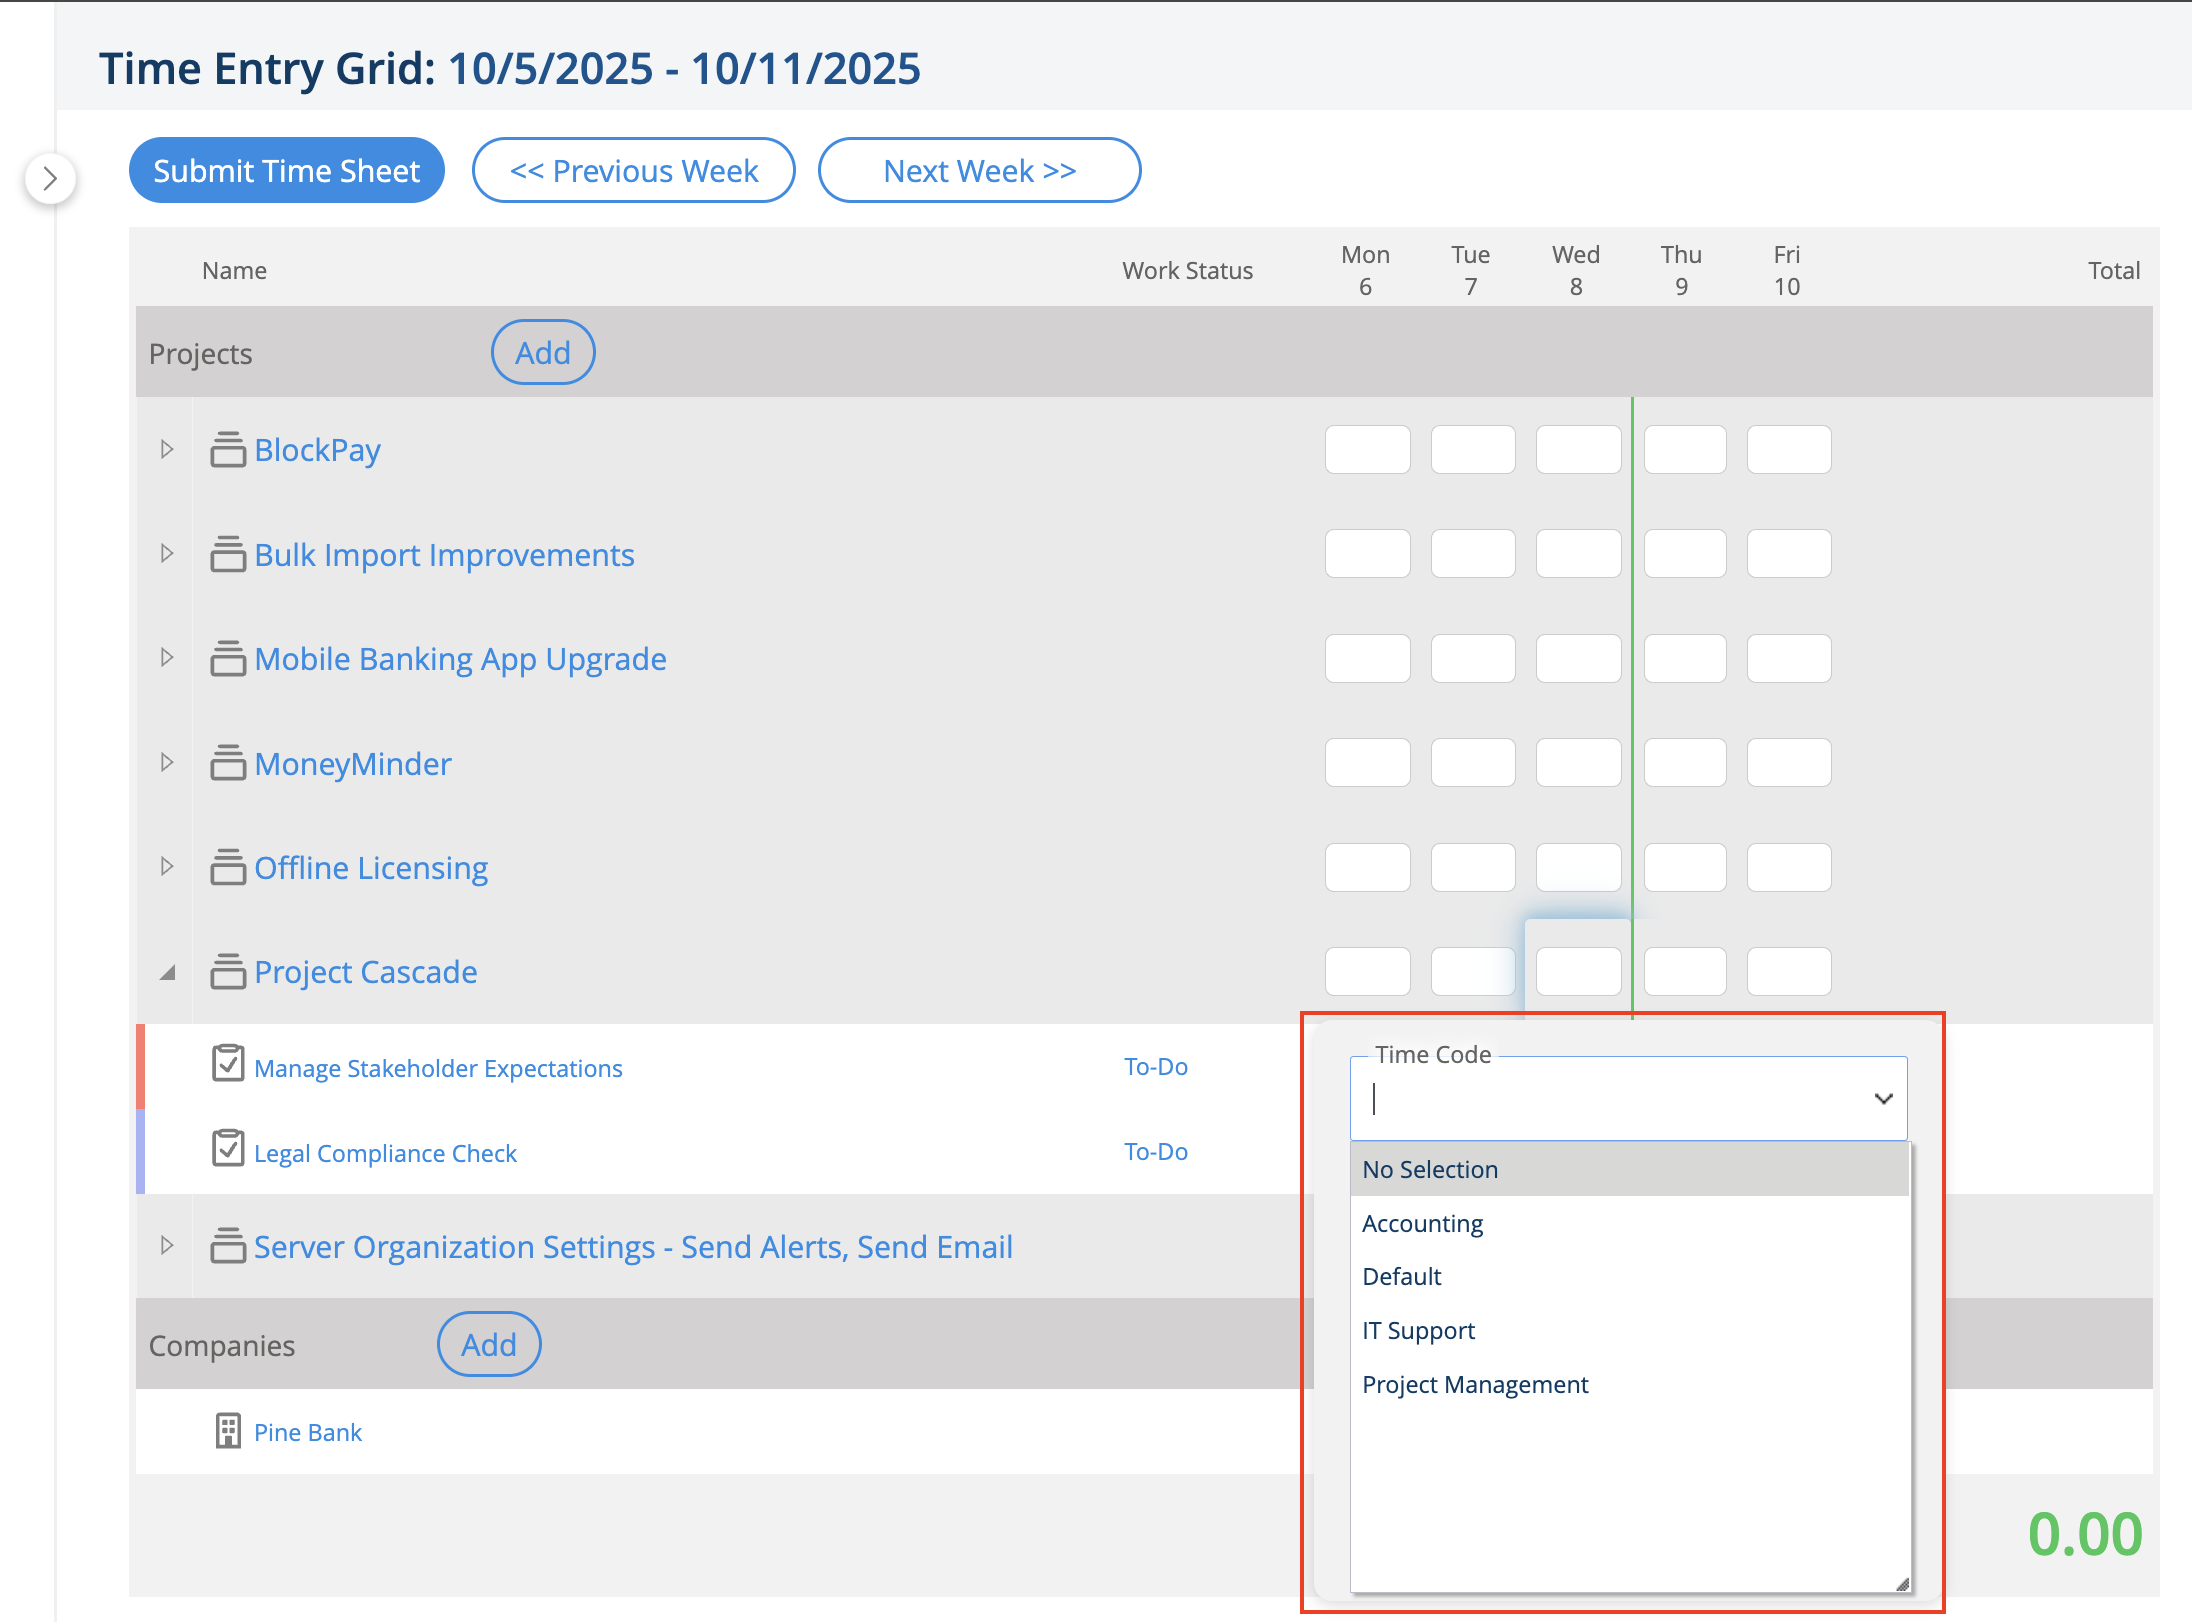Click the Manage Stakeholder Expectations task icon
This screenshot has height=1622, width=2192.
(x=228, y=1064)
